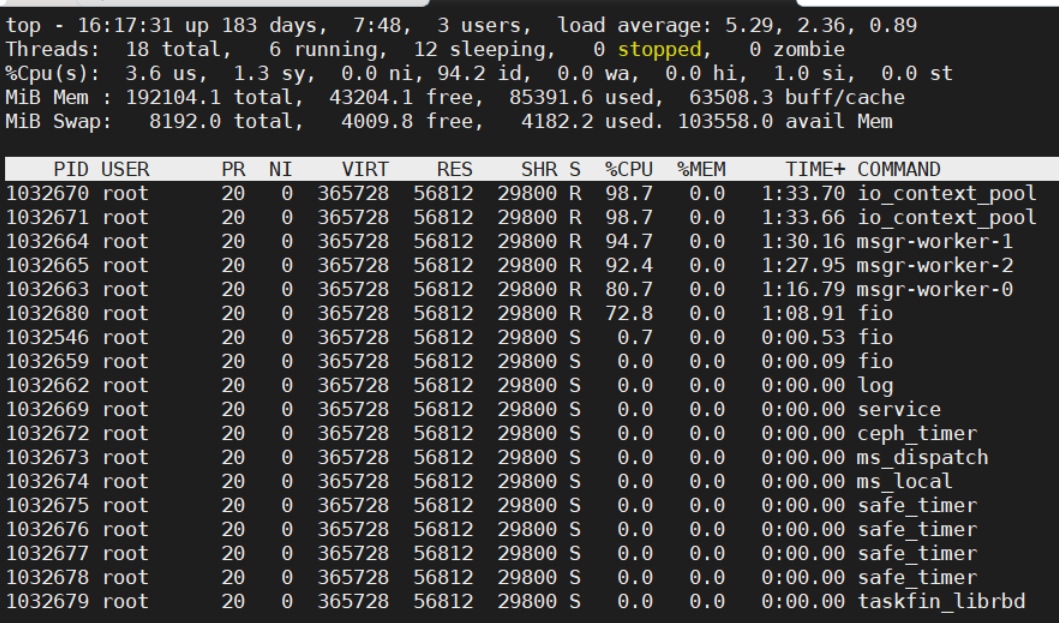Select PID 1032678 in the thread list
This screenshot has width=1059, height=623.
click(47, 577)
